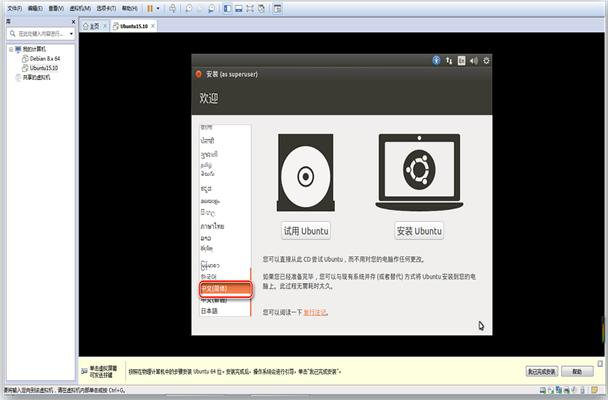The width and height of the screenshot is (608, 400).
Task: Select 한국어 in the language list
Action: 209,276
